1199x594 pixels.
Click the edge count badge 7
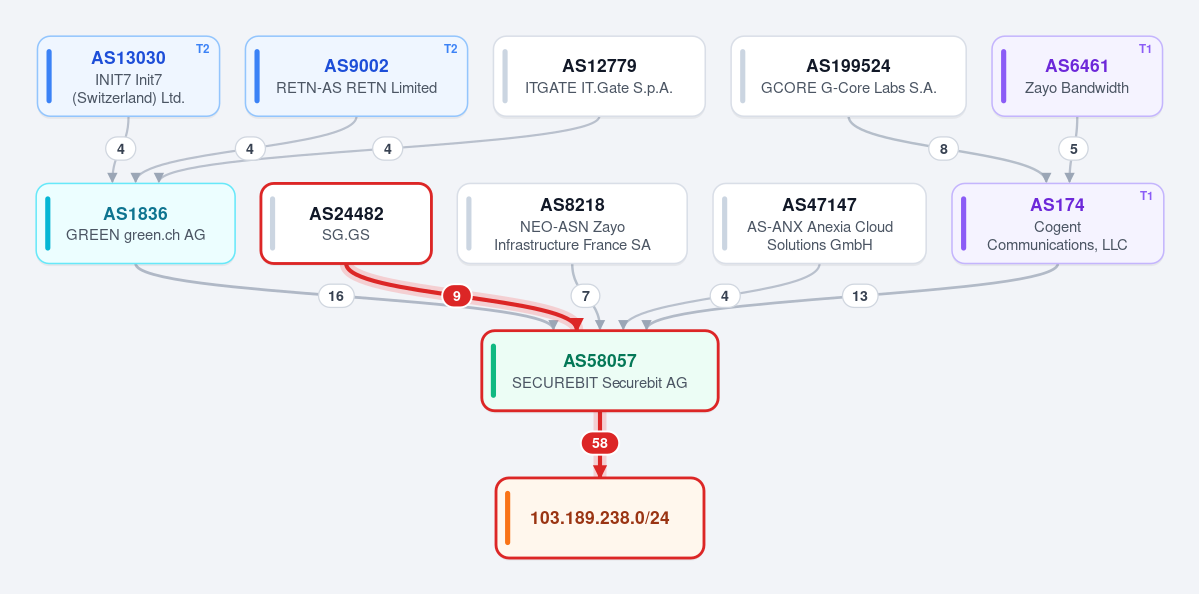pos(586,296)
